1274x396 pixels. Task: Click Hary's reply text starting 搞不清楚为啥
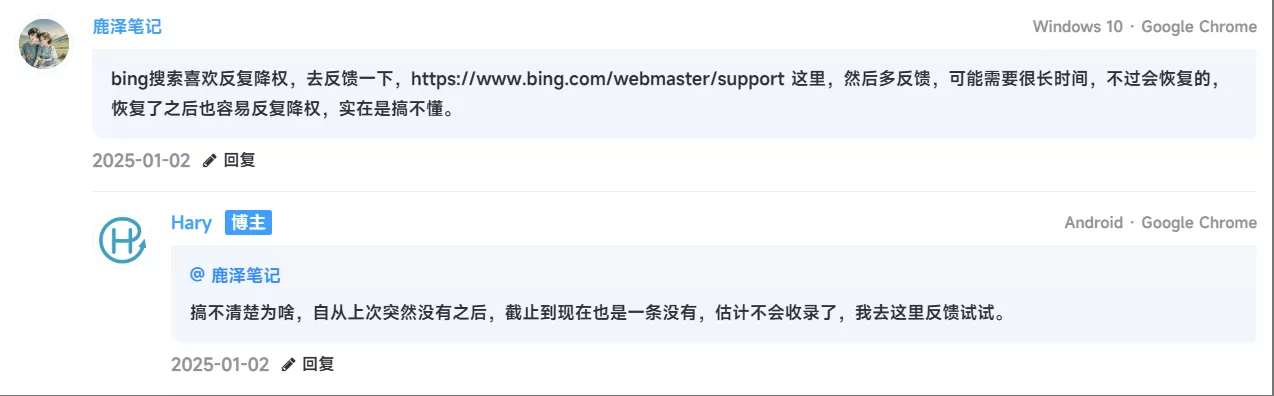coord(597,312)
